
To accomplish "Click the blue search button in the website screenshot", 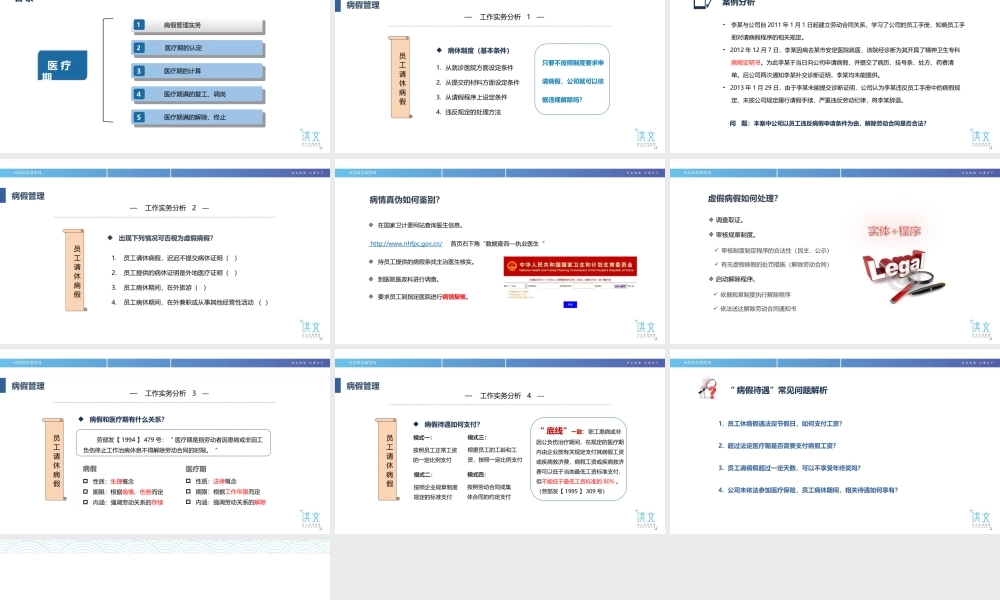I will coord(569,305).
